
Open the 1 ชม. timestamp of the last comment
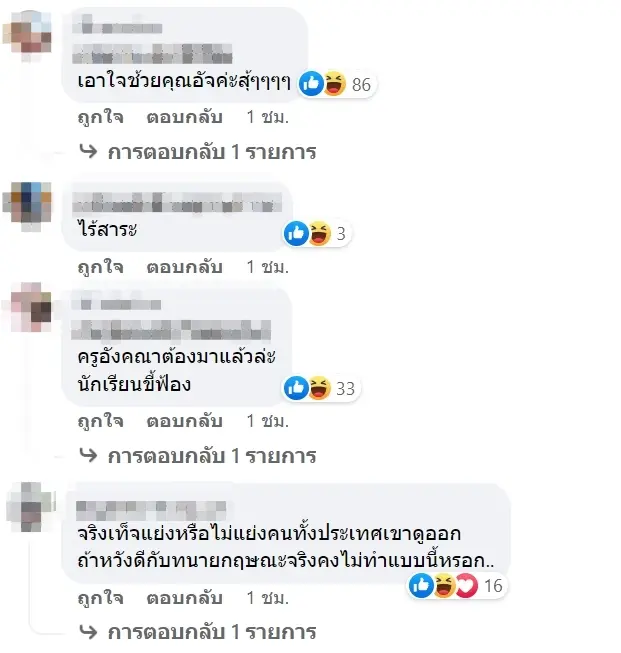click(x=267, y=598)
